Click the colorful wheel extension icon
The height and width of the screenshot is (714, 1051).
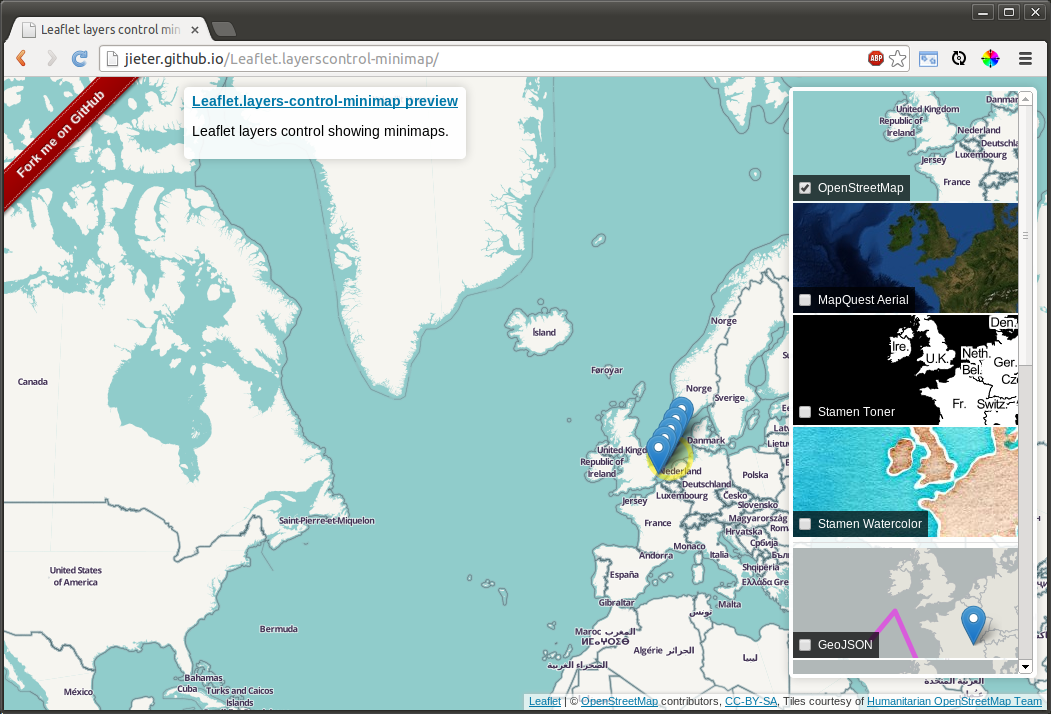click(x=990, y=59)
